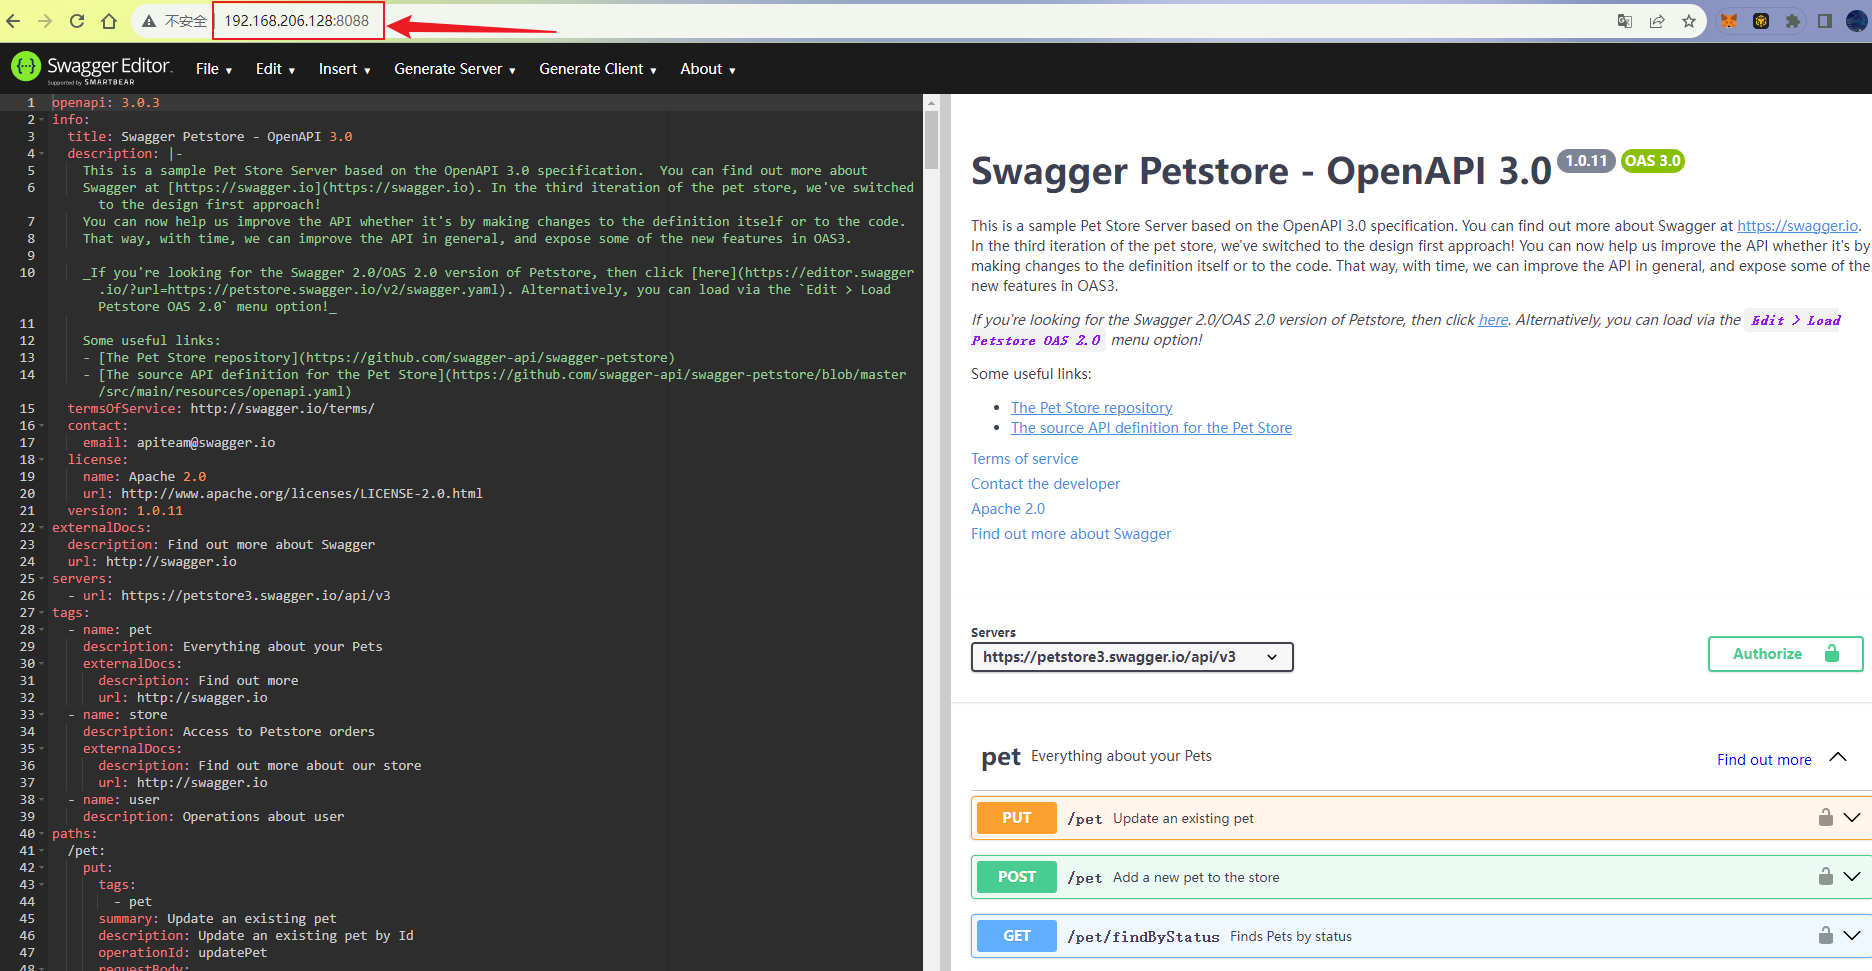Viewport: 1872px width, 971px height.
Task: Click 'termsOfService' line in editor
Action: tap(221, 409)
